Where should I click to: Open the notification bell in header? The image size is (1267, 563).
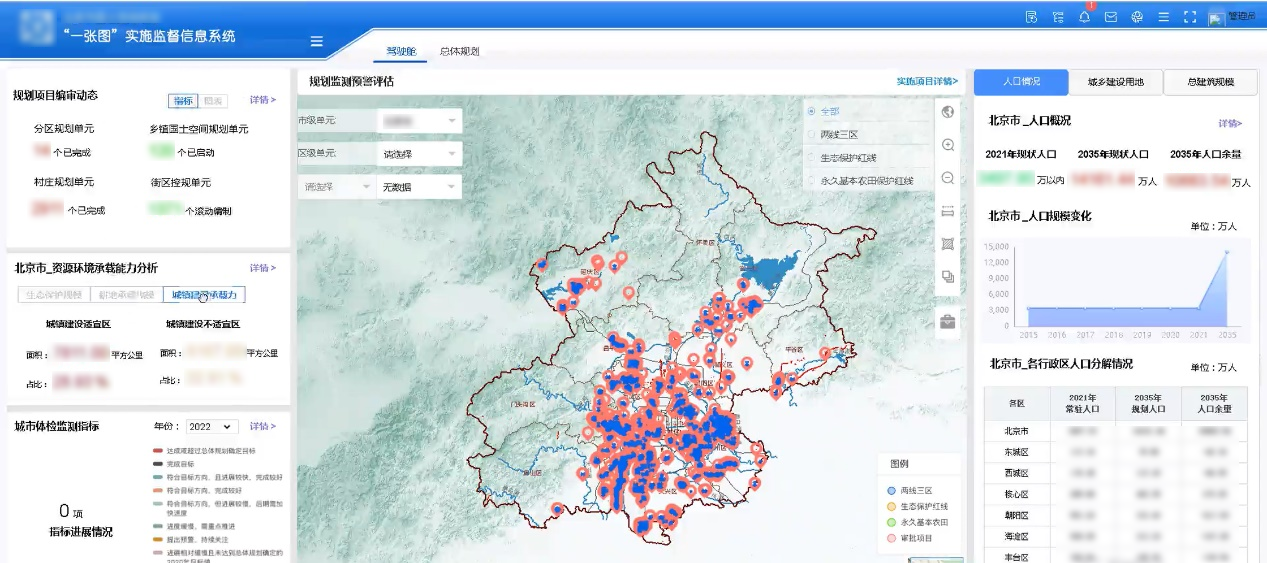[x=1084, y=17]
